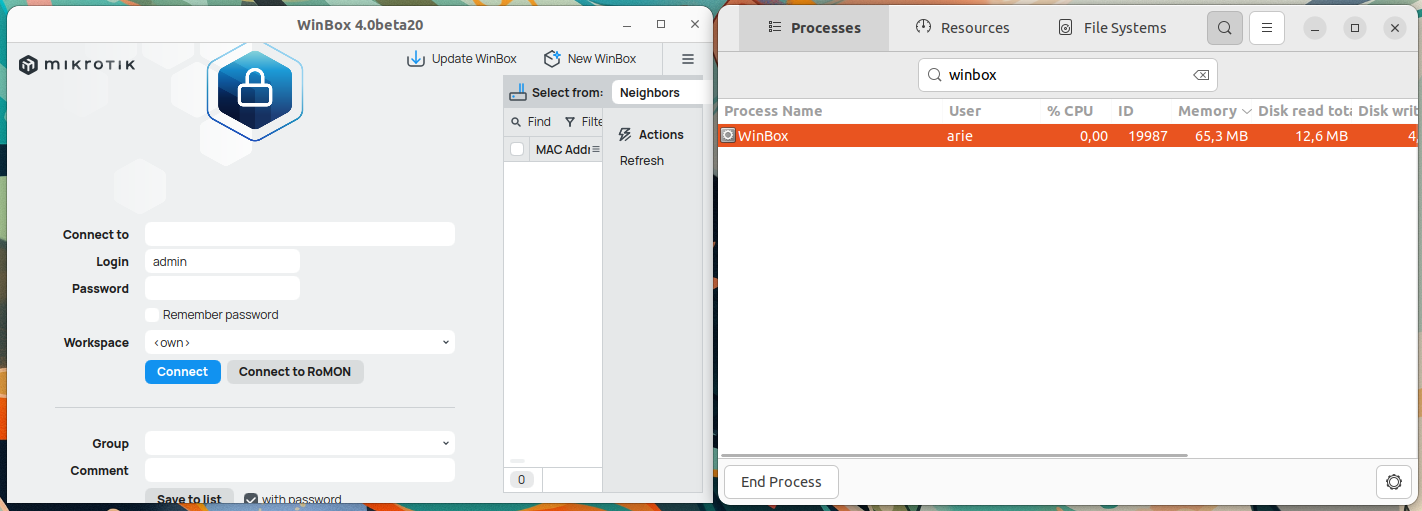Open process properties gear icon

coord(1393,482)
